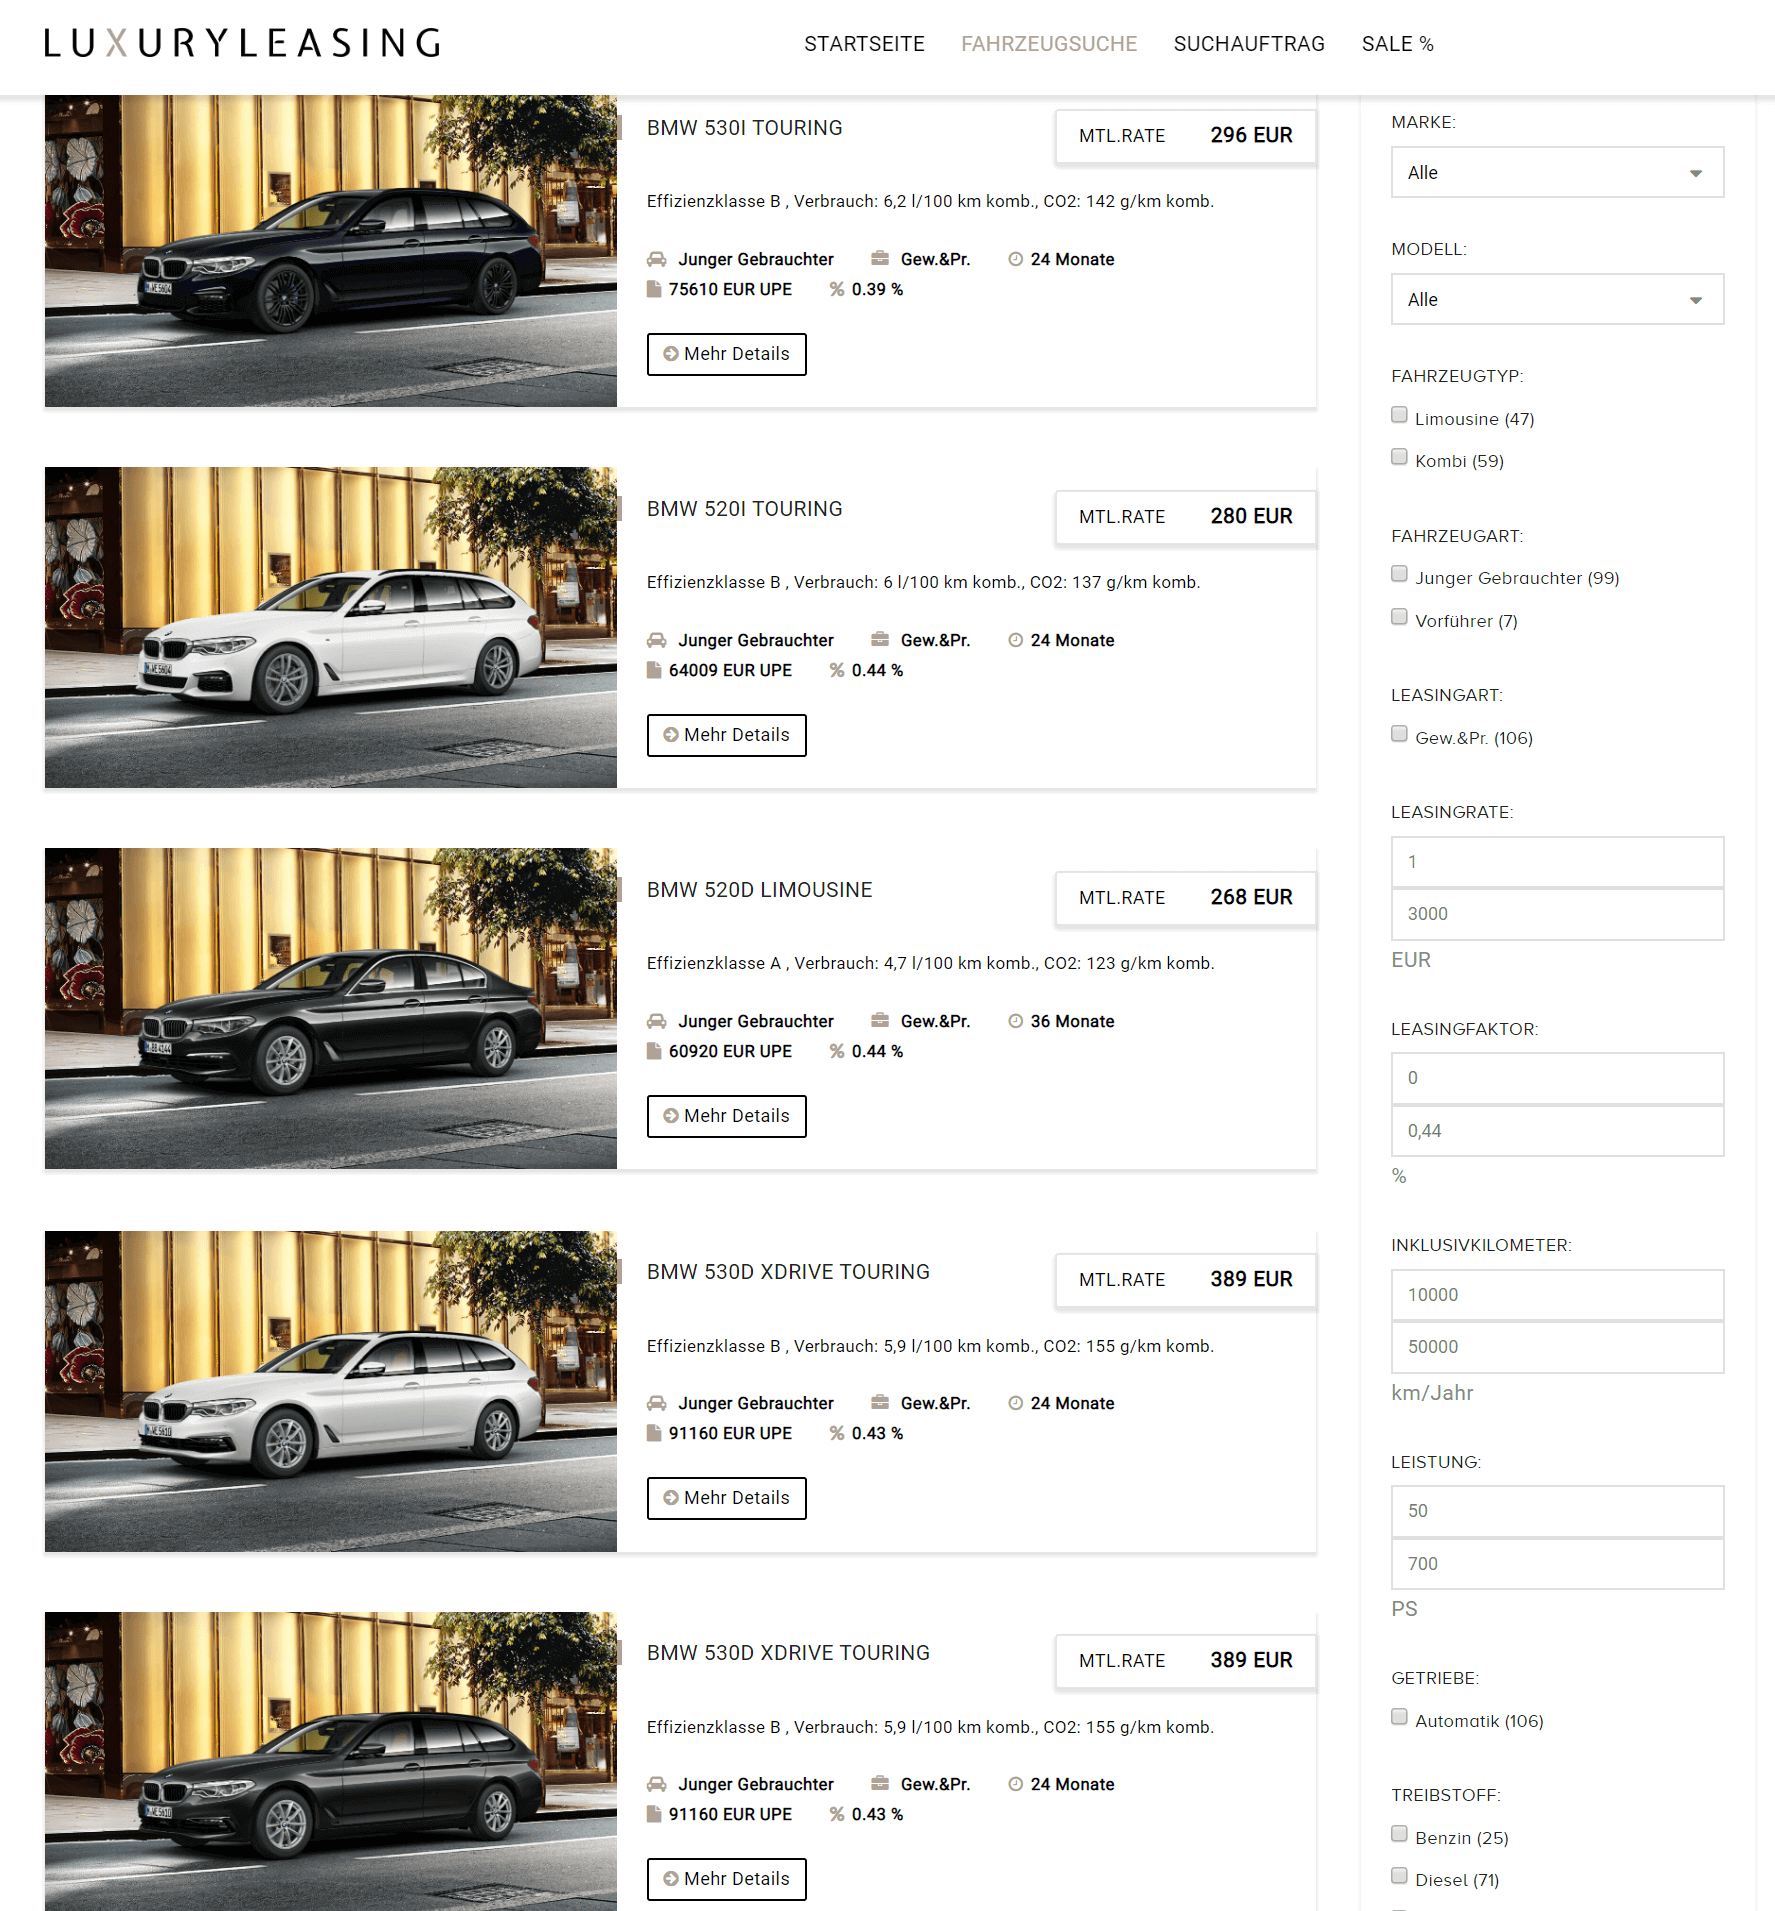This screenshot has height=1911, width=1775.
Task: Focus the maximum Leasingrate field showing 3000
Action: coord(1557,914)
